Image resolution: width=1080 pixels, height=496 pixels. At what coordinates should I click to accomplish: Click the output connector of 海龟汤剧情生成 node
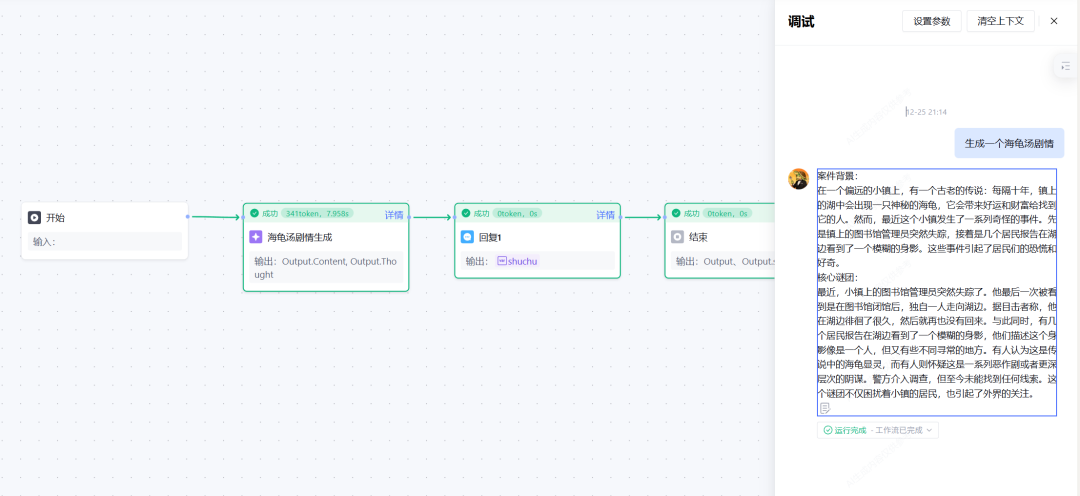(x=409, y=217)
